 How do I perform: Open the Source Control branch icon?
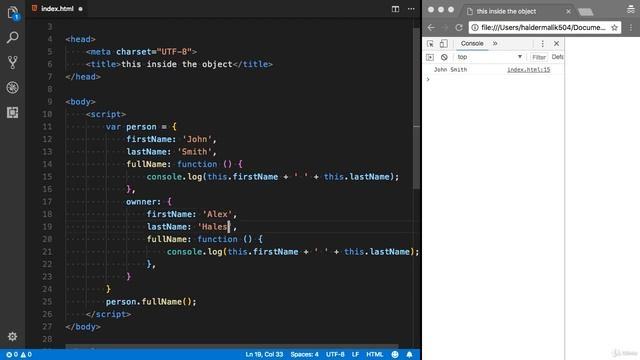(13, 62)
